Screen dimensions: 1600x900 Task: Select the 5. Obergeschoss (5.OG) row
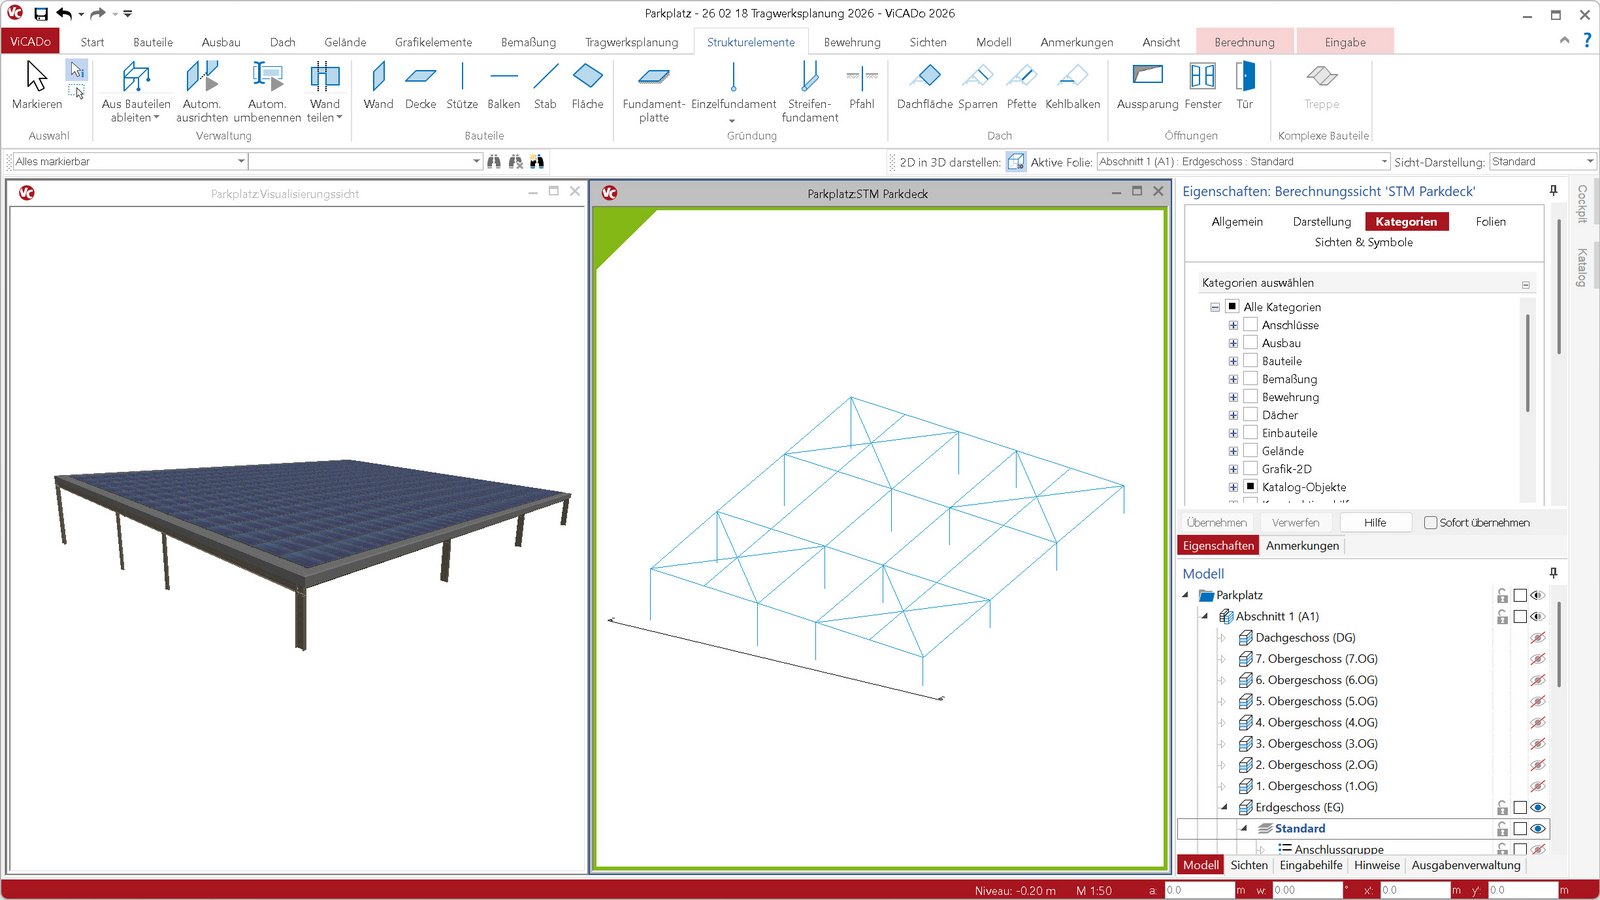[x=1316, y=702]
